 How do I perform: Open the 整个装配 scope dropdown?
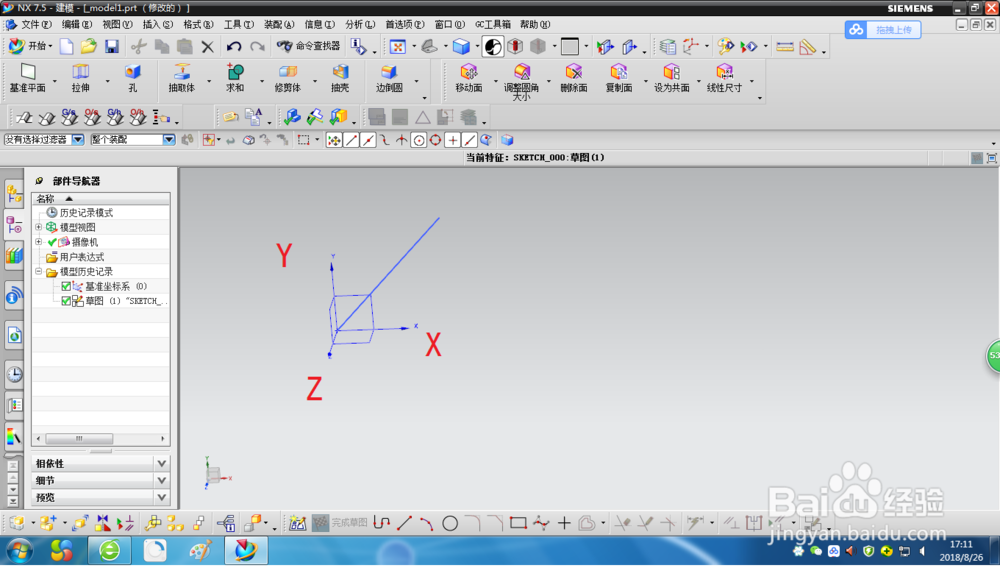(x=169, y=140)
